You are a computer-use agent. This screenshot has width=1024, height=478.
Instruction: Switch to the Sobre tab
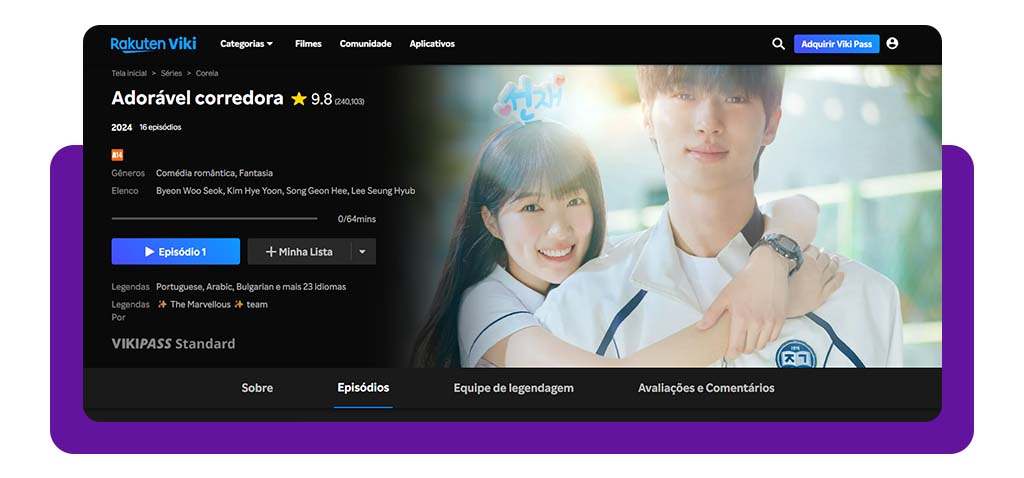coord(257,388)
